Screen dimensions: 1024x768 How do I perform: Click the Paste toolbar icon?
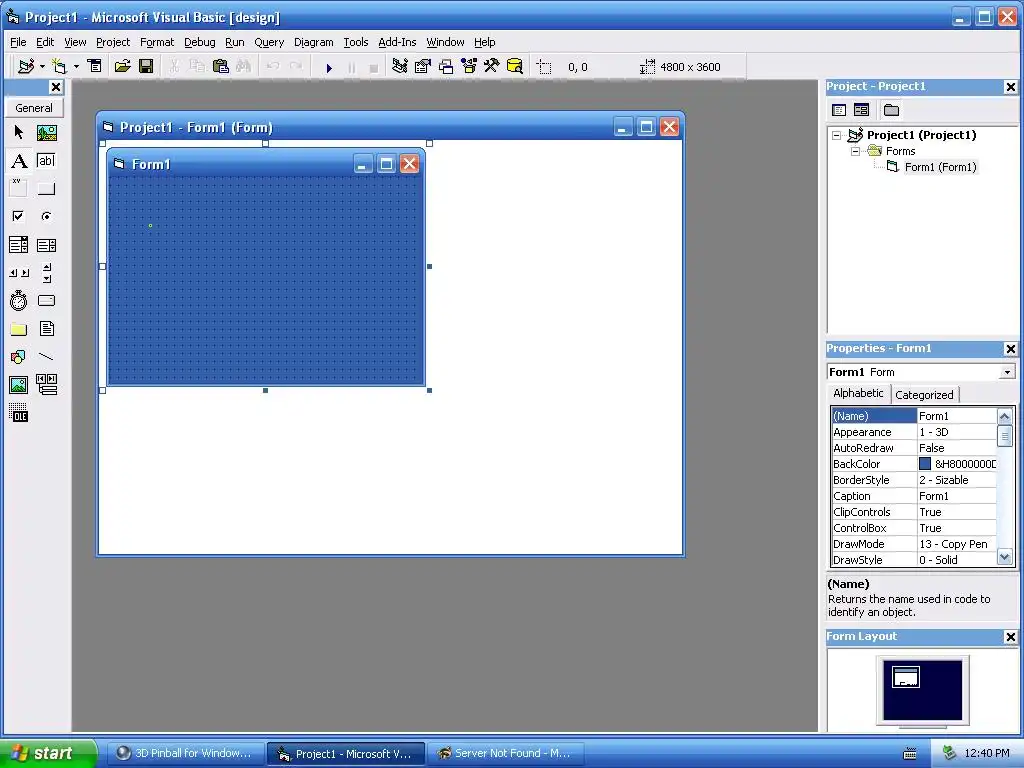click(x=221, y=66)
